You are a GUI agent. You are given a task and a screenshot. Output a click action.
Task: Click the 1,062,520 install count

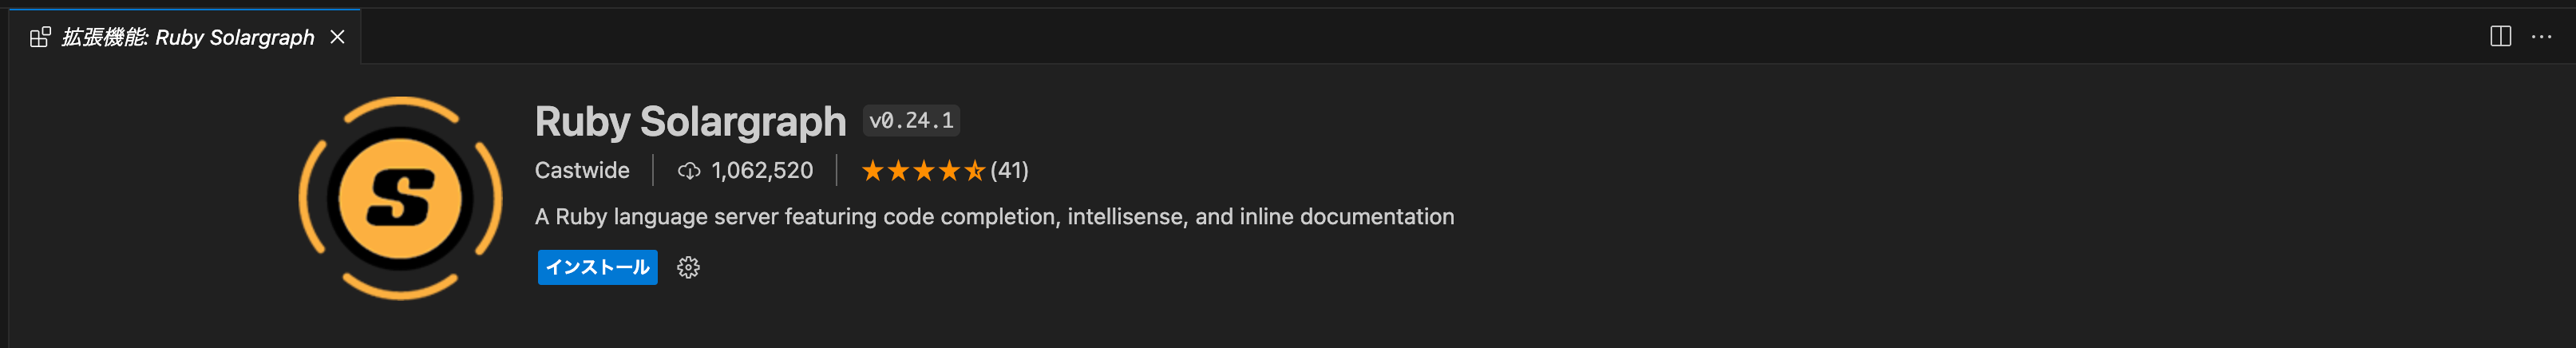pyautogui.click(x=762, y=171)
